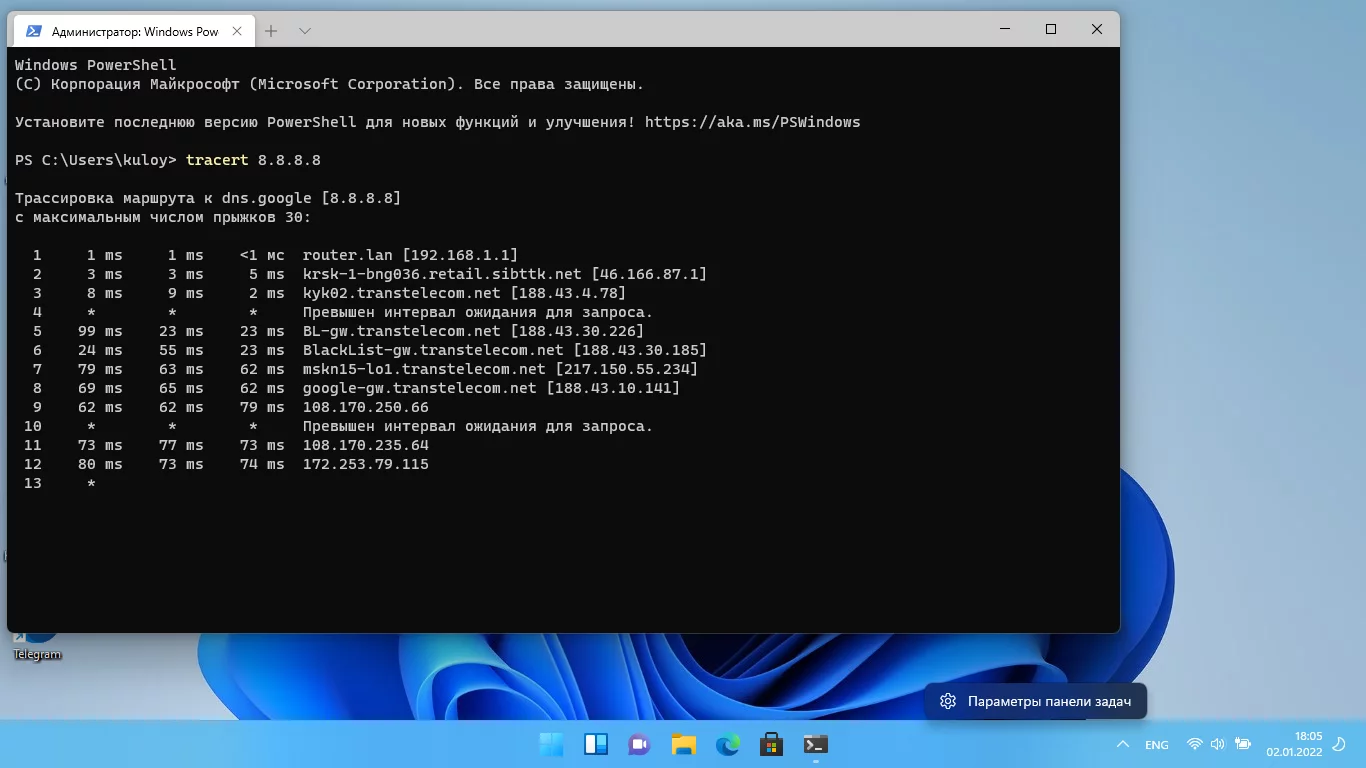Click the gear icon beside Параметры панели задач
The image size is (1366, 768).
948,702
